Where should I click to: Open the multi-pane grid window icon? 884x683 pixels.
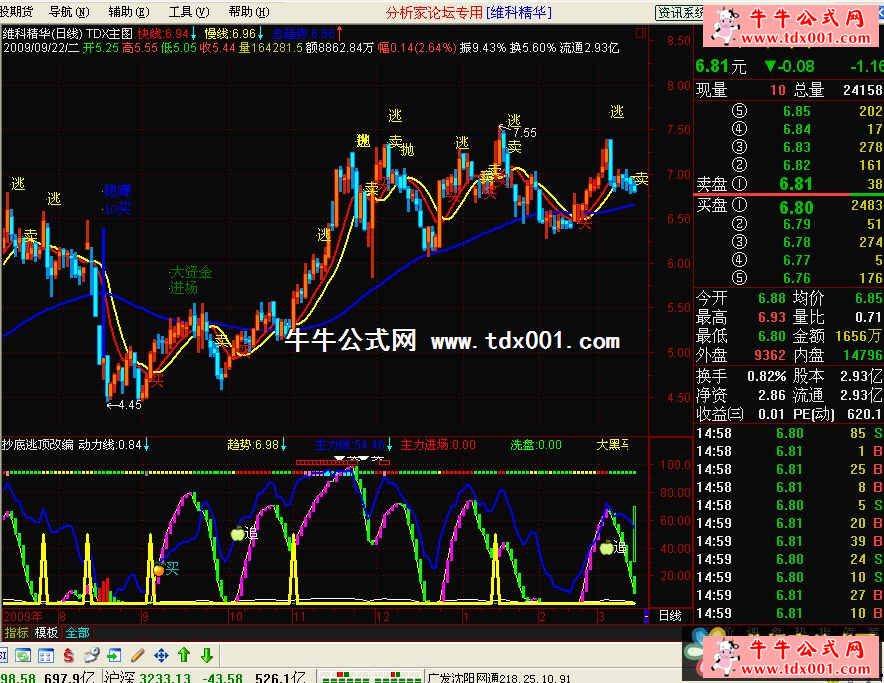(46, 655)
